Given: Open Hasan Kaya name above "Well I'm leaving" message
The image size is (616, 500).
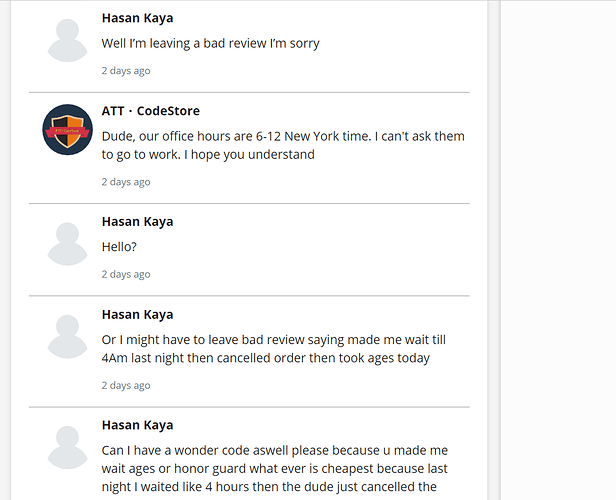Looking at the screenshot, I should [138, 18].
